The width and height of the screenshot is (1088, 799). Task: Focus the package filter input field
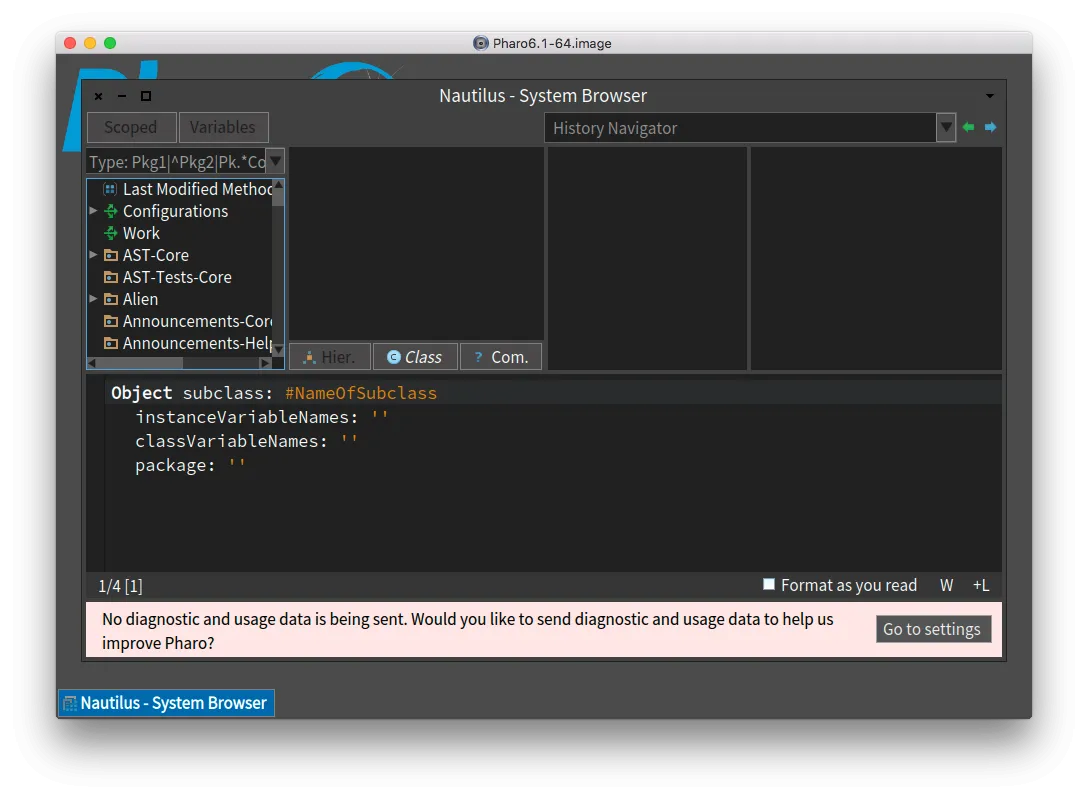pyautogui.click(x=177, y=162)
